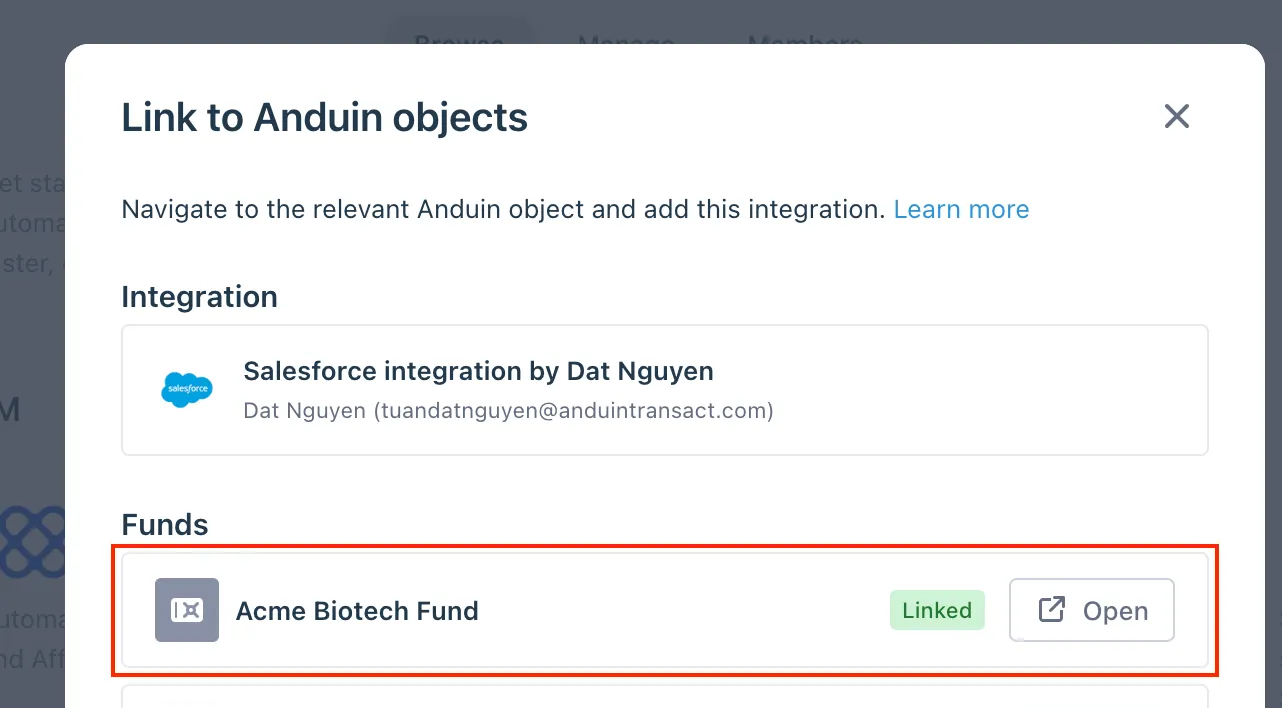Click the navigate-to-object instruction text
This screenshot has width=1282, height=708.
click(503, 209)
